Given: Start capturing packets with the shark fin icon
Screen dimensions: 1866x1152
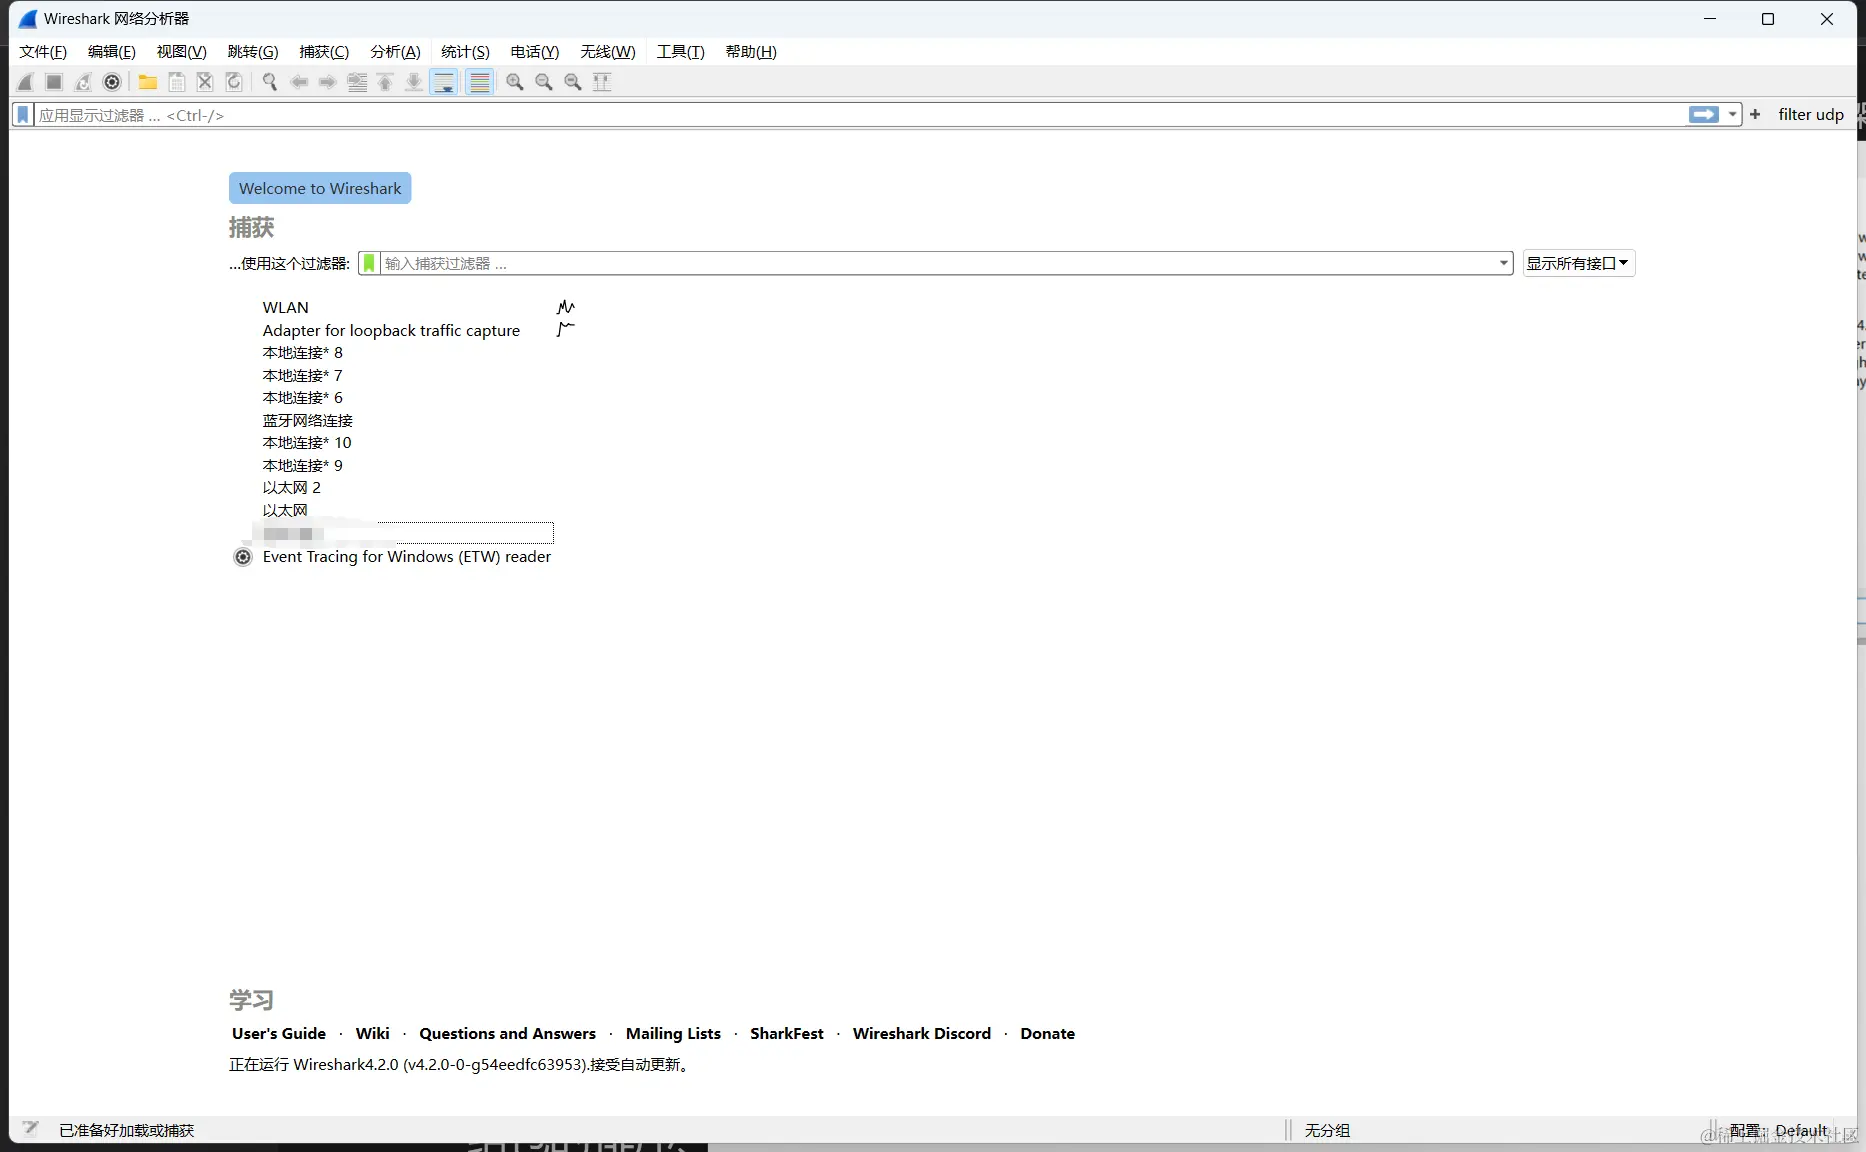Looking at the screenshot, I should [26, 82].
